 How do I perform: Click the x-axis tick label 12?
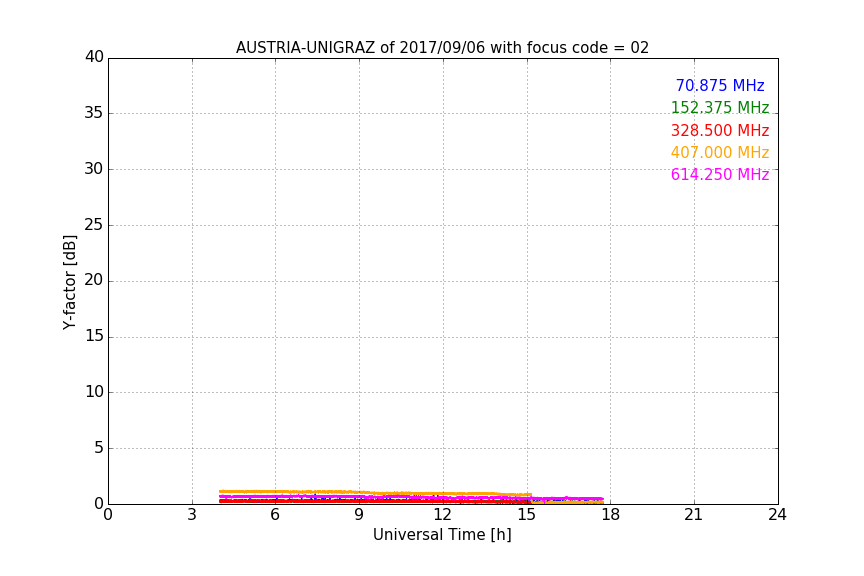click(442, 515)
